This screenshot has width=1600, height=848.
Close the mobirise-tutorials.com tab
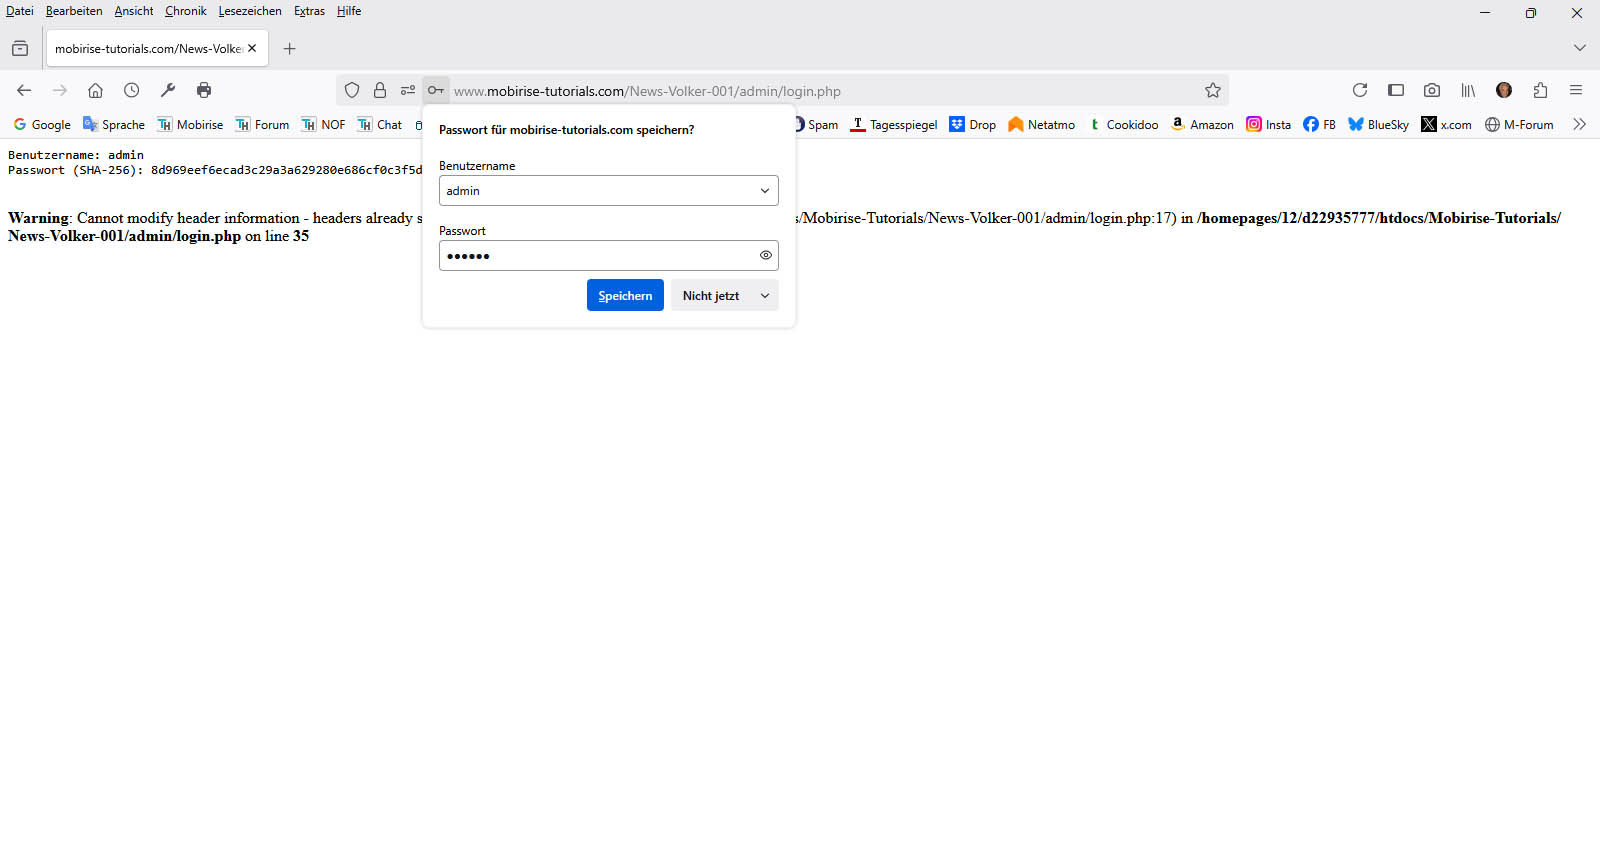pos(252,48)
